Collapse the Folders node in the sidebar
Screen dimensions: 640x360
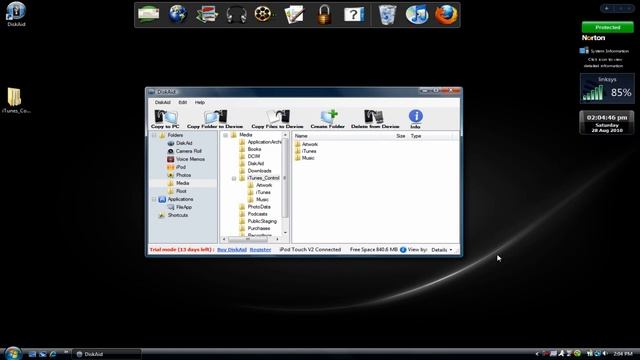154,135
